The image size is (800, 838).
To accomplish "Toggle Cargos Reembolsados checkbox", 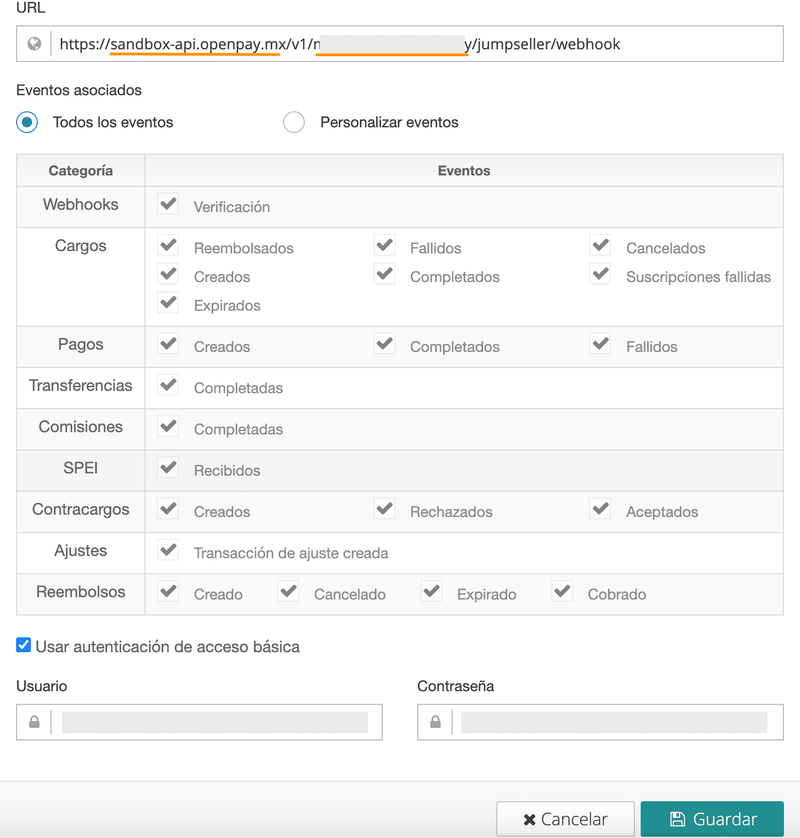I will tap(168, 245).
